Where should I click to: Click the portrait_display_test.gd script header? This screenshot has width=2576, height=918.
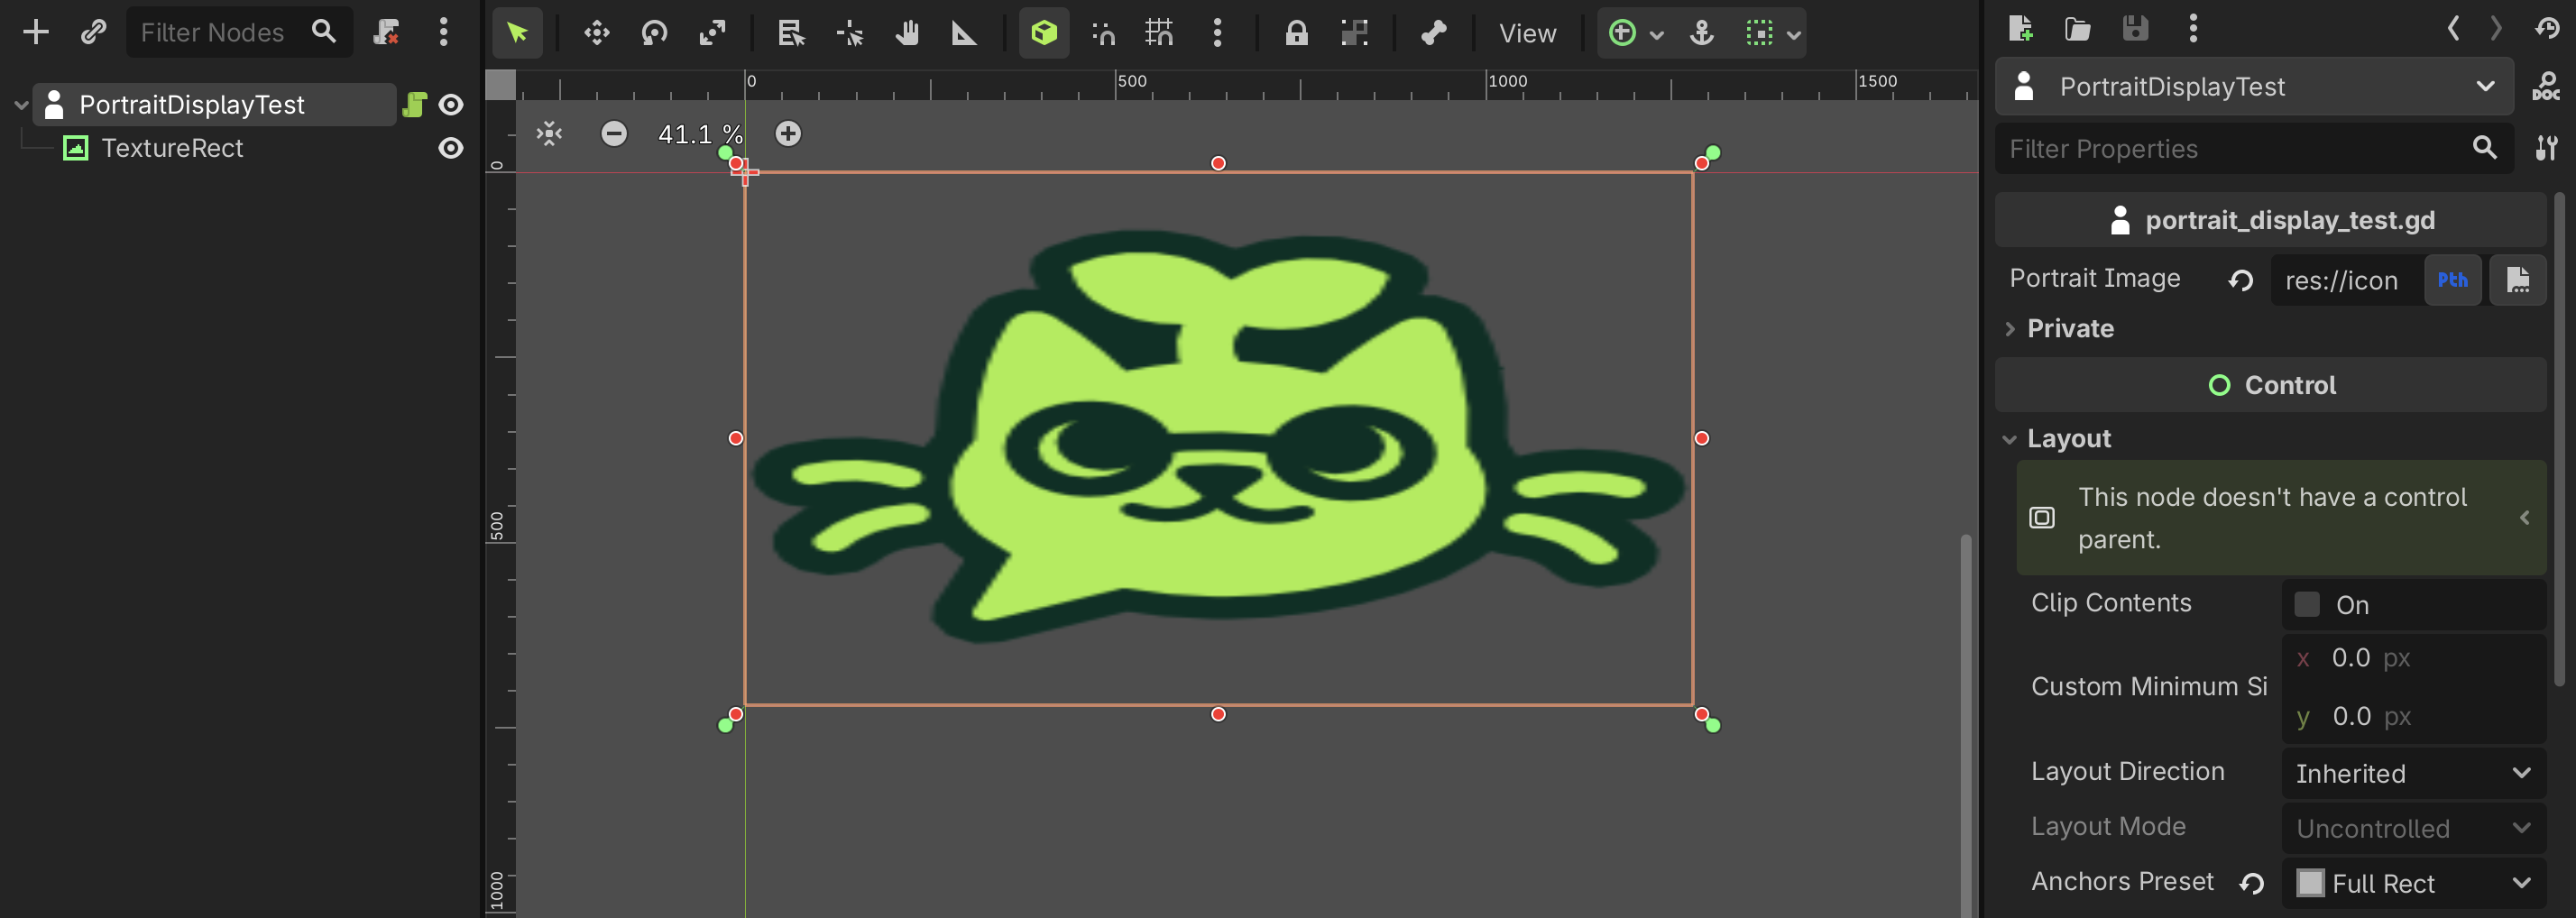[x=2271, y=220]
